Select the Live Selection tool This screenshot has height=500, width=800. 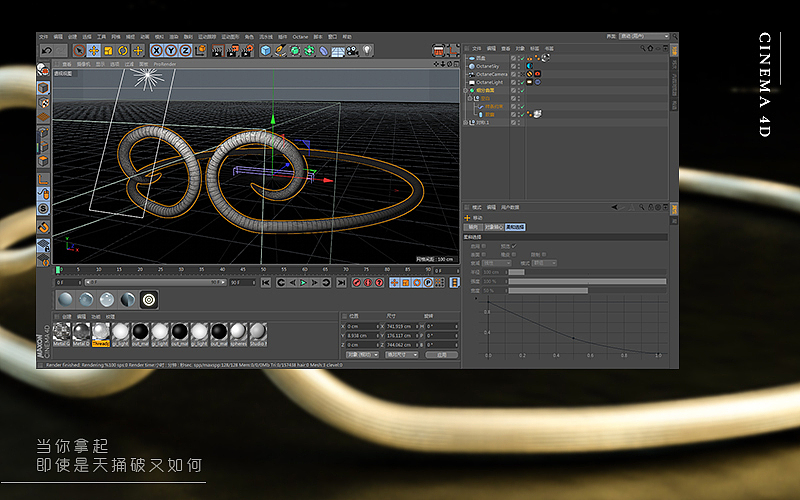point(79,51)
